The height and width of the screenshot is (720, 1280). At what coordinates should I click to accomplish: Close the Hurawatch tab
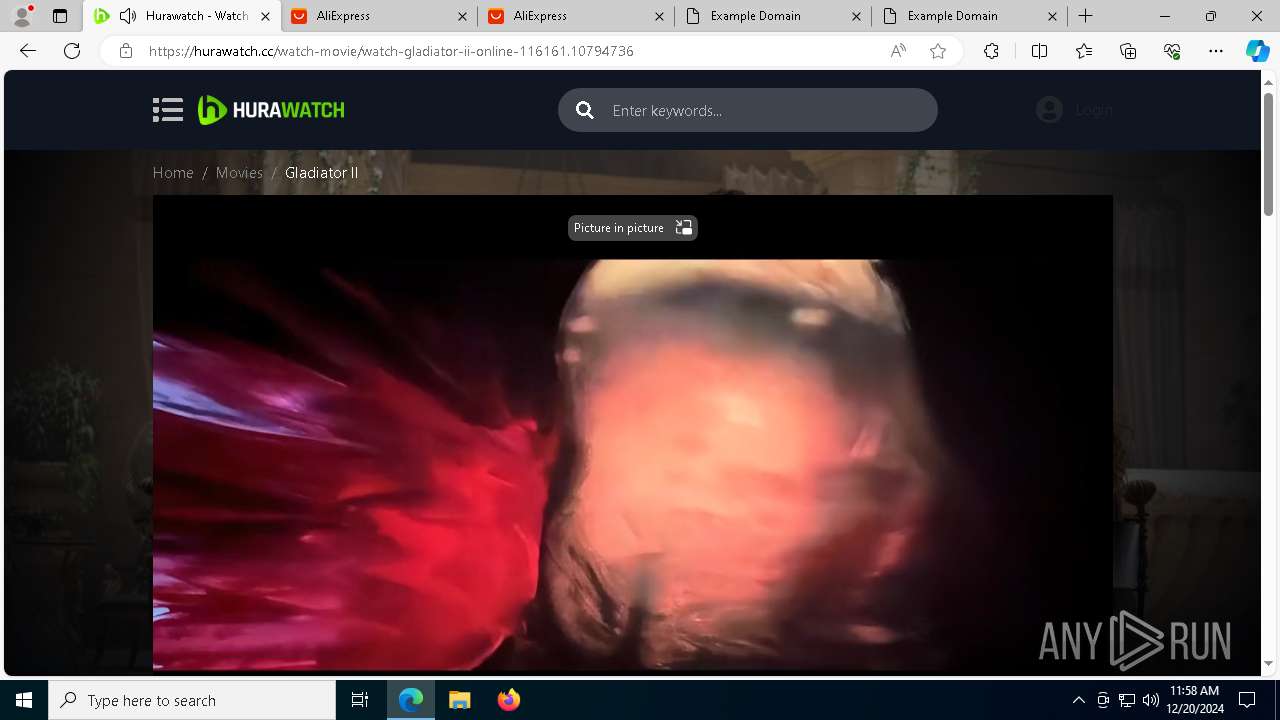click(265, 16)
